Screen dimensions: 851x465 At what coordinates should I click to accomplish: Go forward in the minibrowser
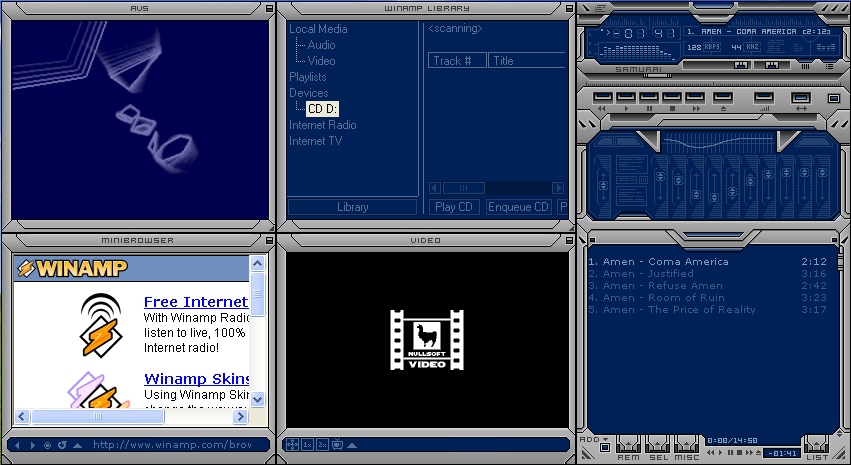pos(33,445)
